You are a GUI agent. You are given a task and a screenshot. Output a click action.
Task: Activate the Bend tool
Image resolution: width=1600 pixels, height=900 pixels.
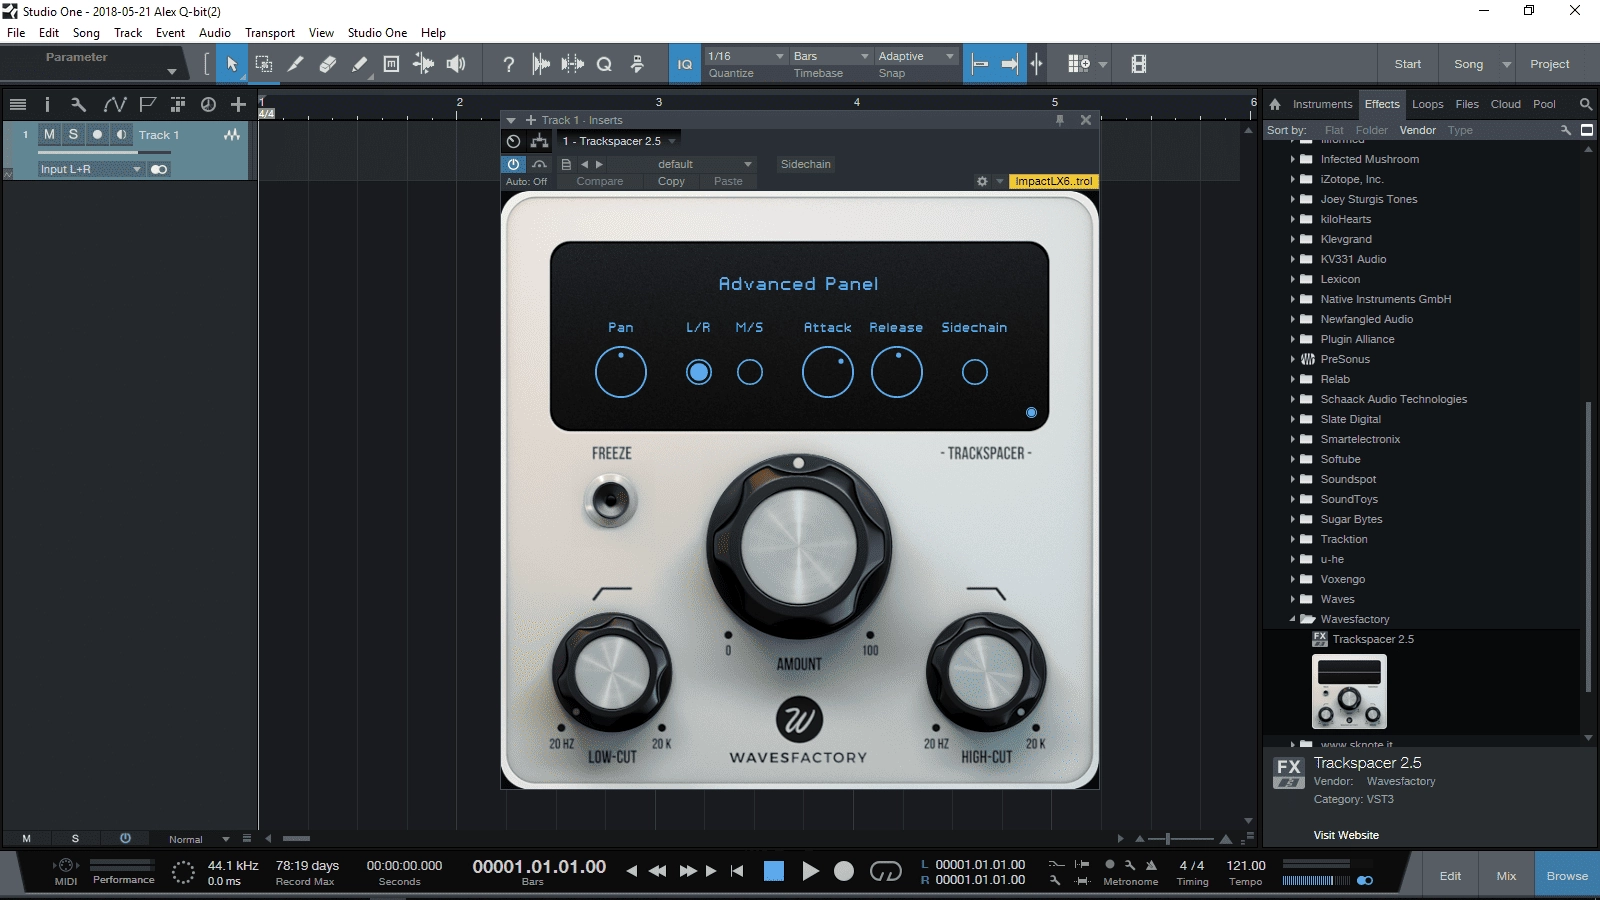[x=423, y=64]
